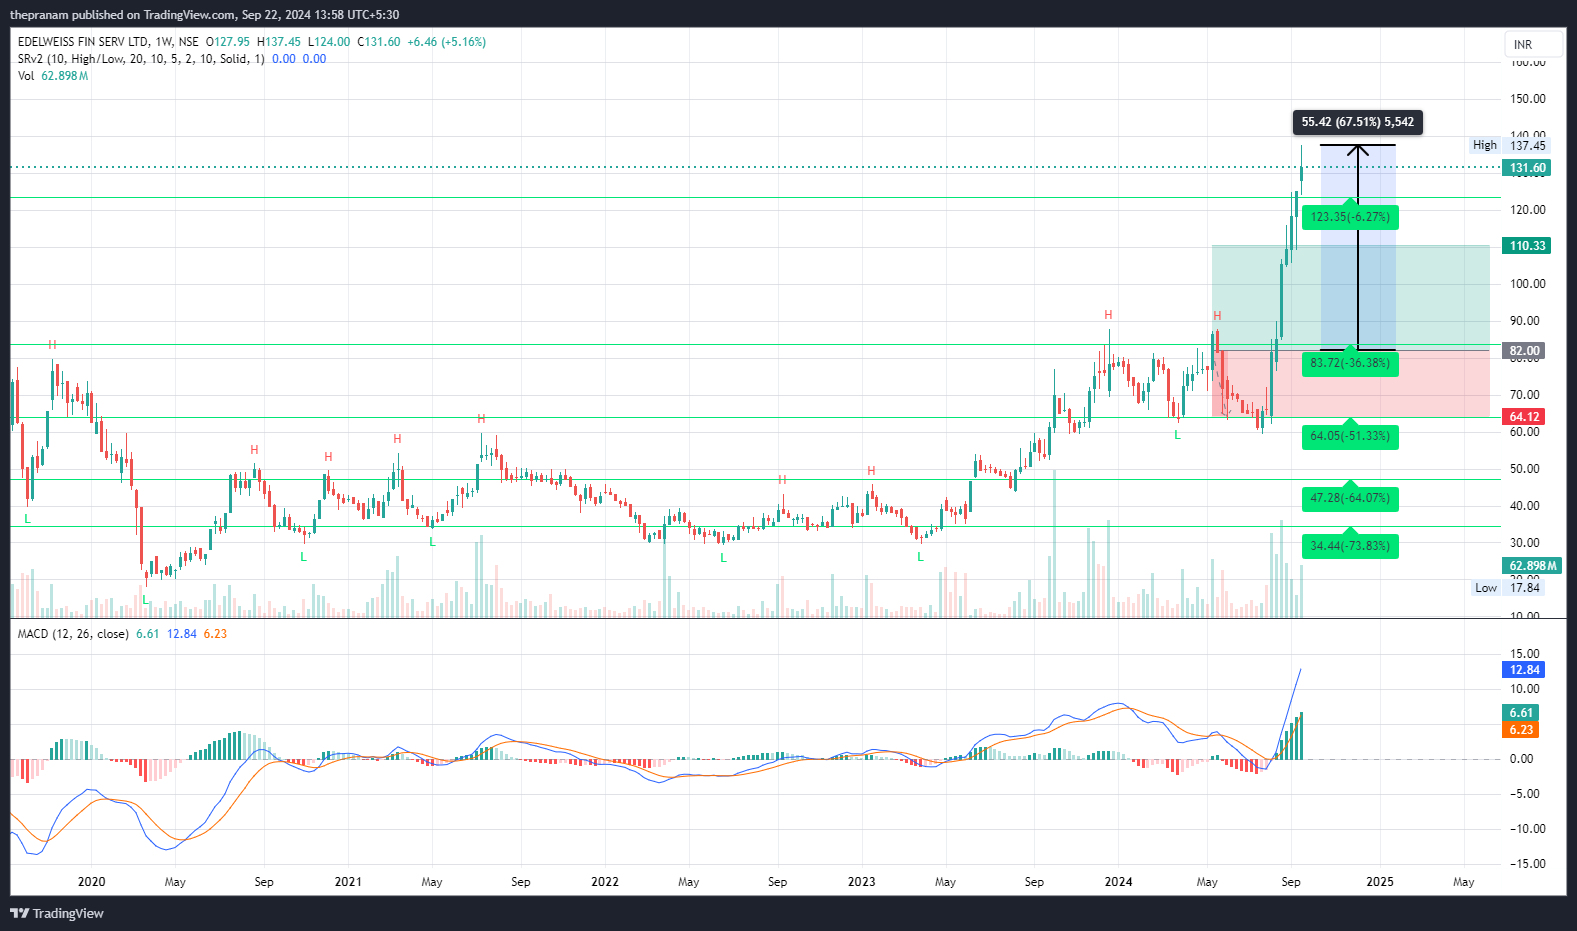Click the 123.35 (-6.27%) green label
Image resolution: width=1577 pixels, height=931 pixels.
click(x=1350, y=217)
